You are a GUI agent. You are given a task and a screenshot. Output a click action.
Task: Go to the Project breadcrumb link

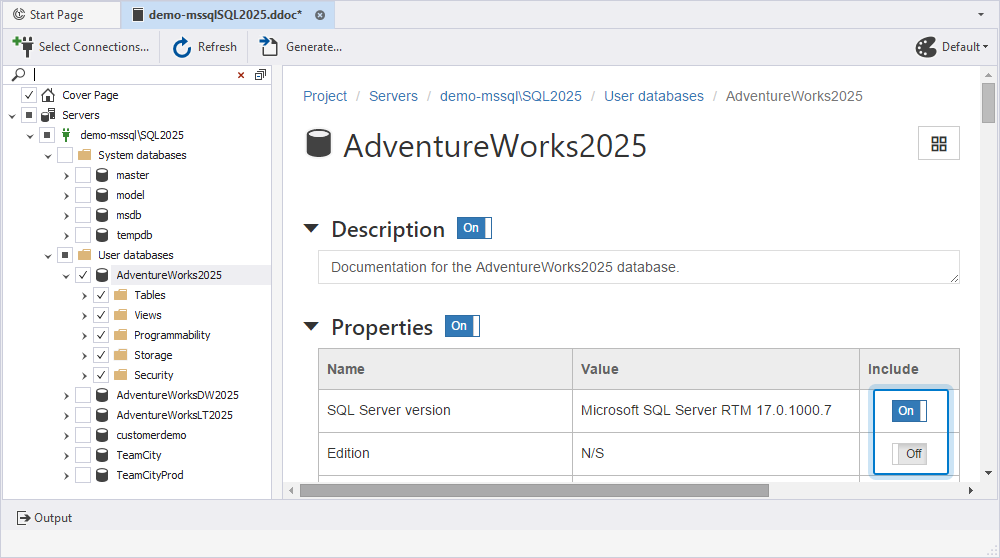click(325, 96)
